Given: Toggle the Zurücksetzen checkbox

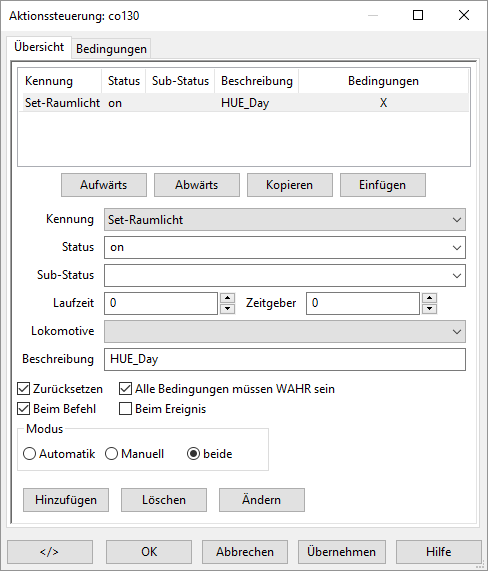Looking at the screenshot, I should click(x=24, y=389).
